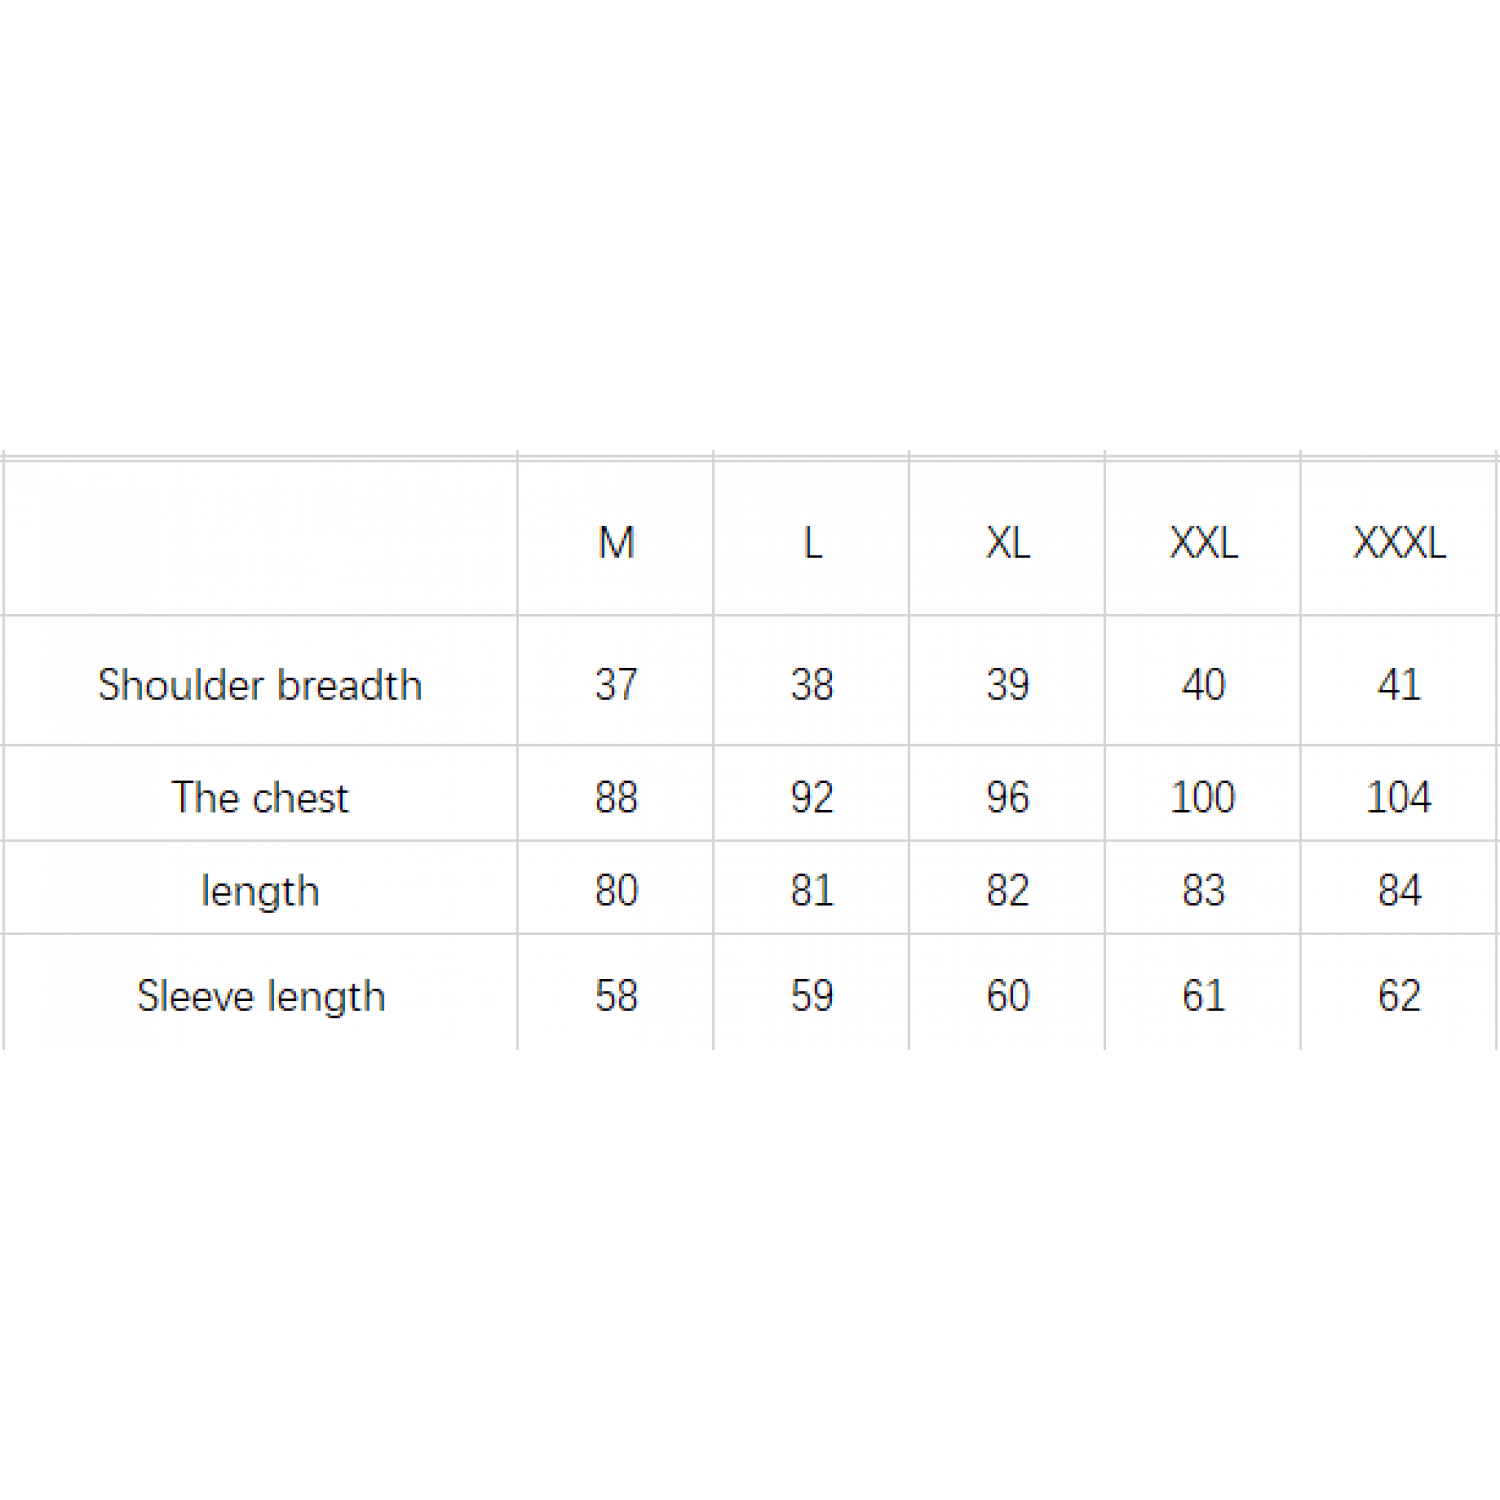Select the Shoulder breadth row label
This screenshot has height=1500, width=1500.
(260, 685)
